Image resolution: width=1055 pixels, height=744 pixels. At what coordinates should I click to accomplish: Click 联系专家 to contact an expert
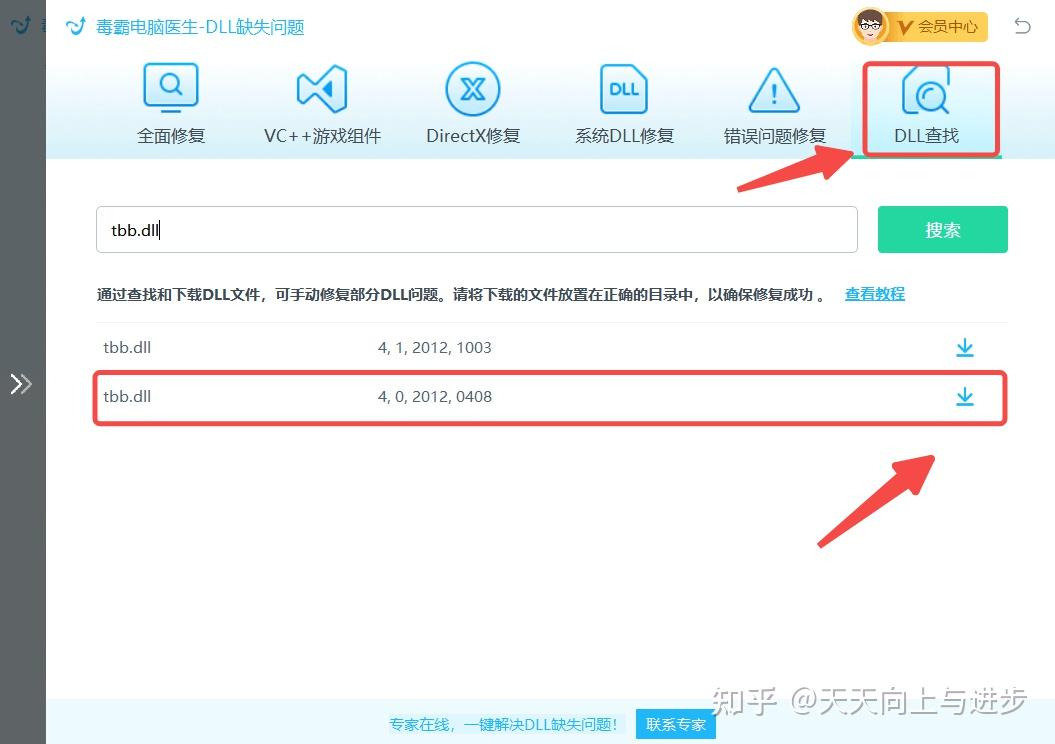pos(675,724)
